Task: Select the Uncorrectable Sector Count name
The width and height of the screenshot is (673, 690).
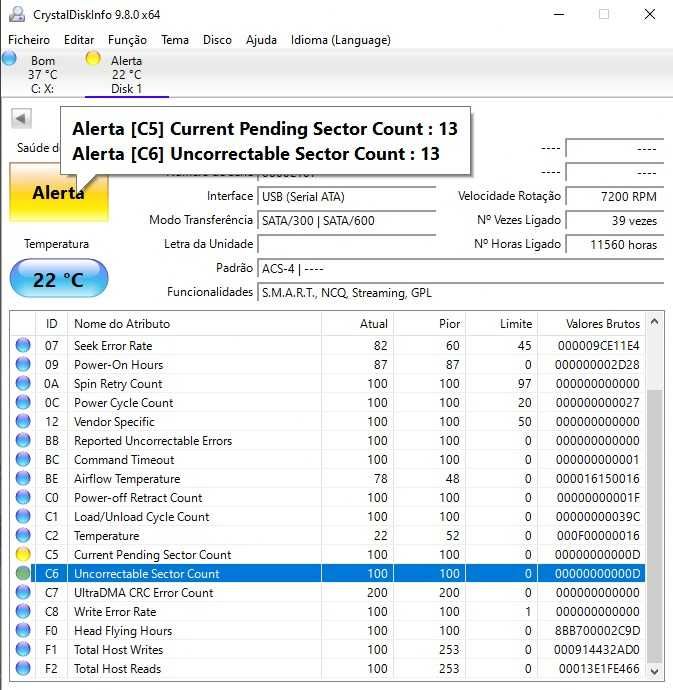Action: (147, 574)
